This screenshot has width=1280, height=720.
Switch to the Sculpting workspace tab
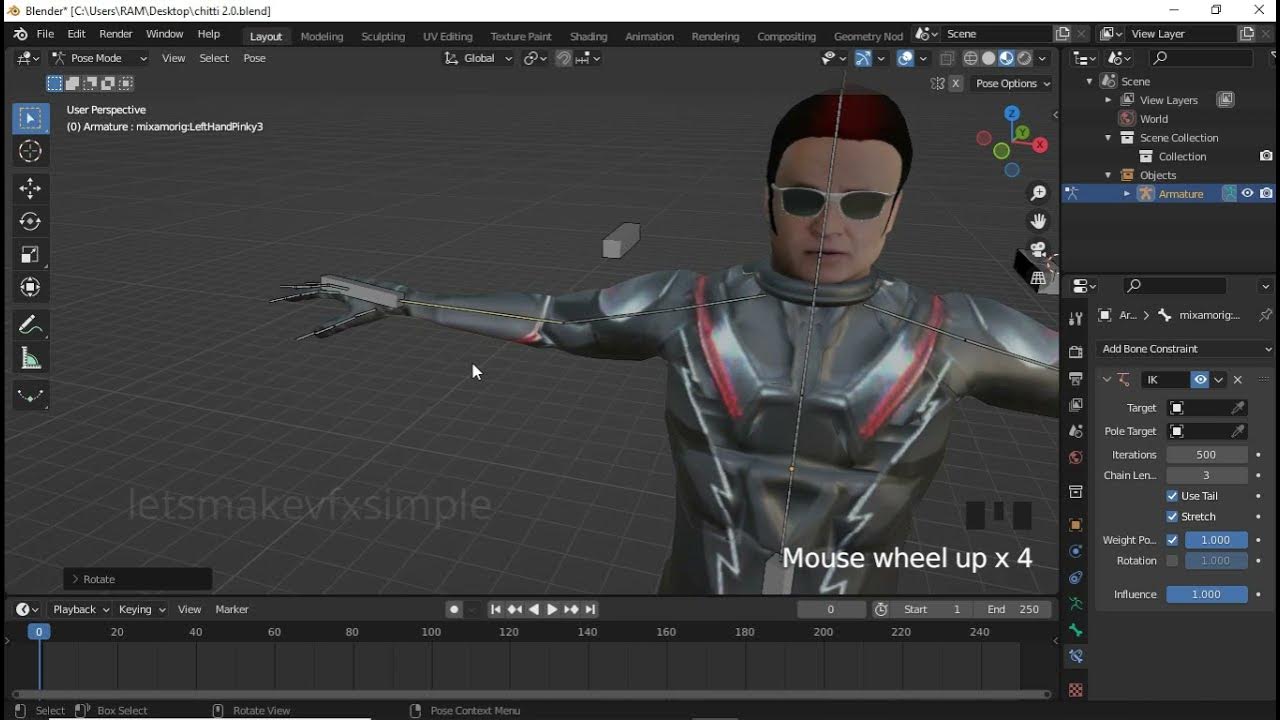(x=383, y=36)
